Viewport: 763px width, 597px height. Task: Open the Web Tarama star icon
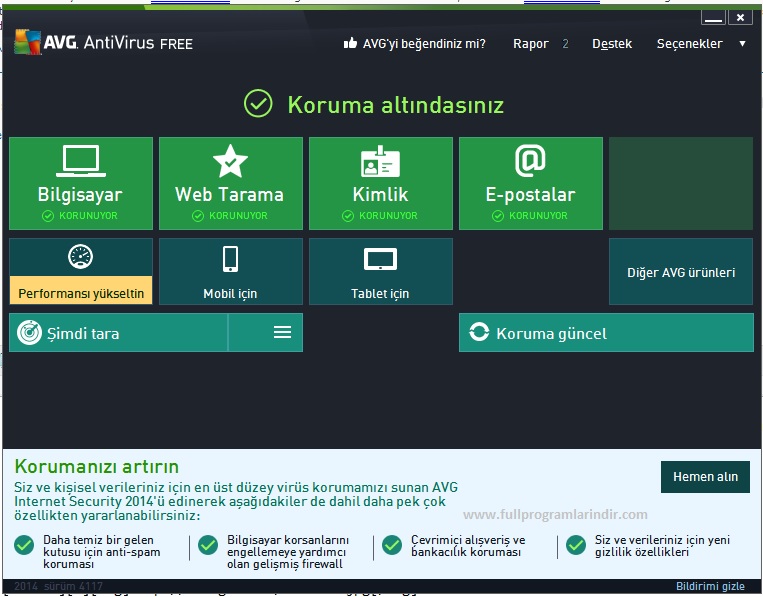(230, 161)
